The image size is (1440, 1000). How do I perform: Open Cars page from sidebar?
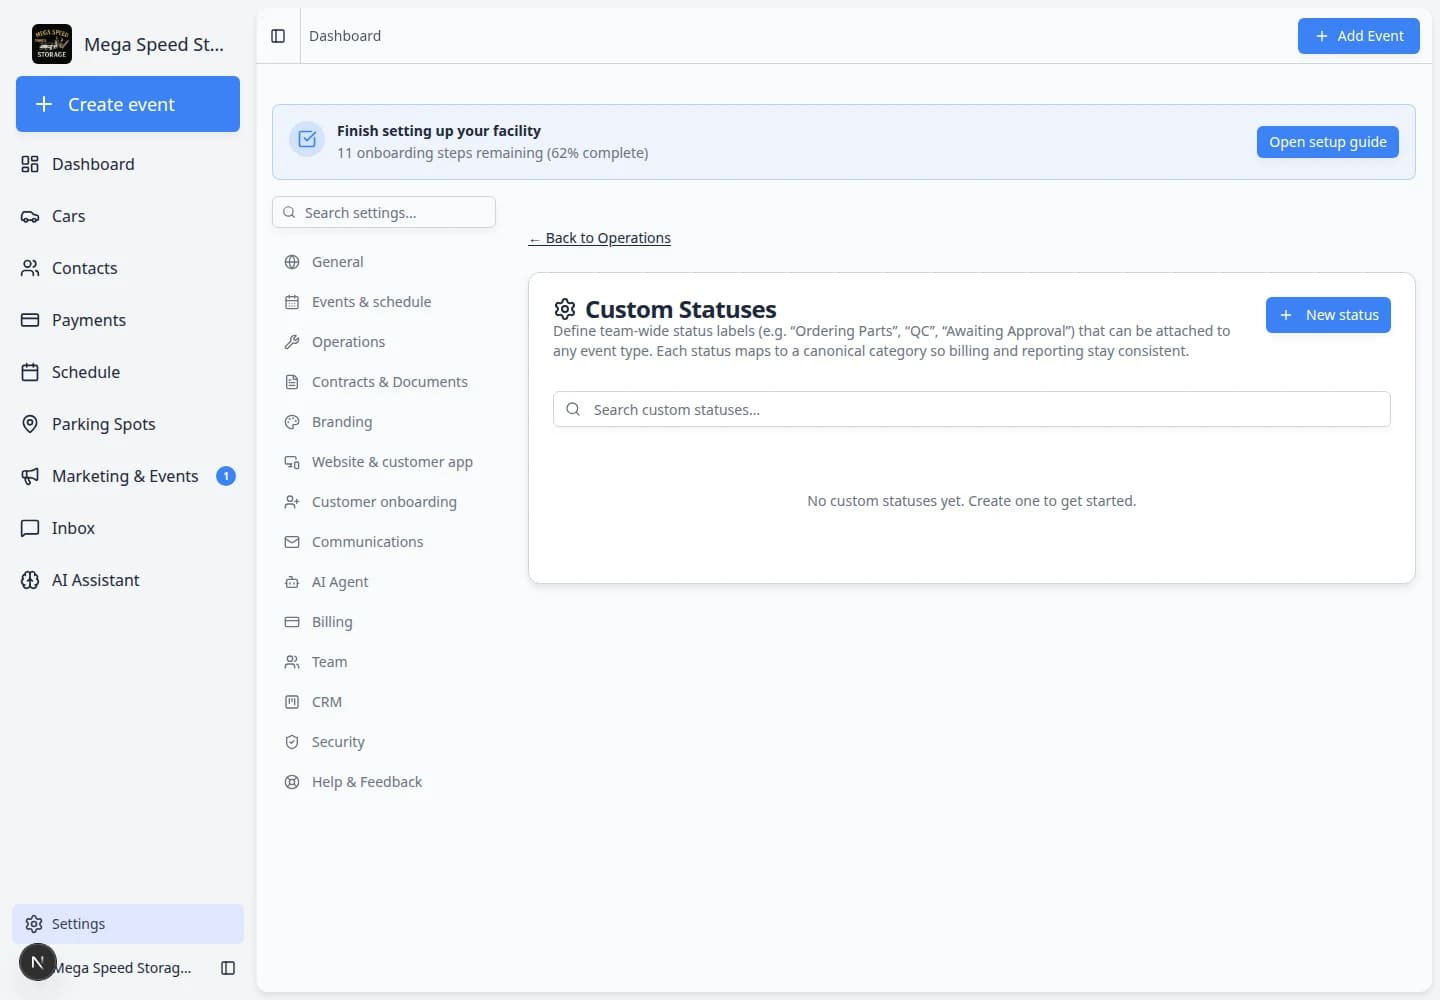click(x=128, y=216)
